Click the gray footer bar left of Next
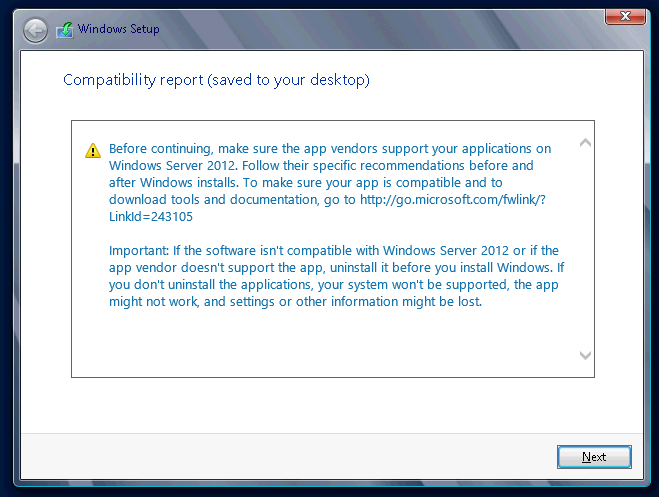 click(x=286, y=457)
